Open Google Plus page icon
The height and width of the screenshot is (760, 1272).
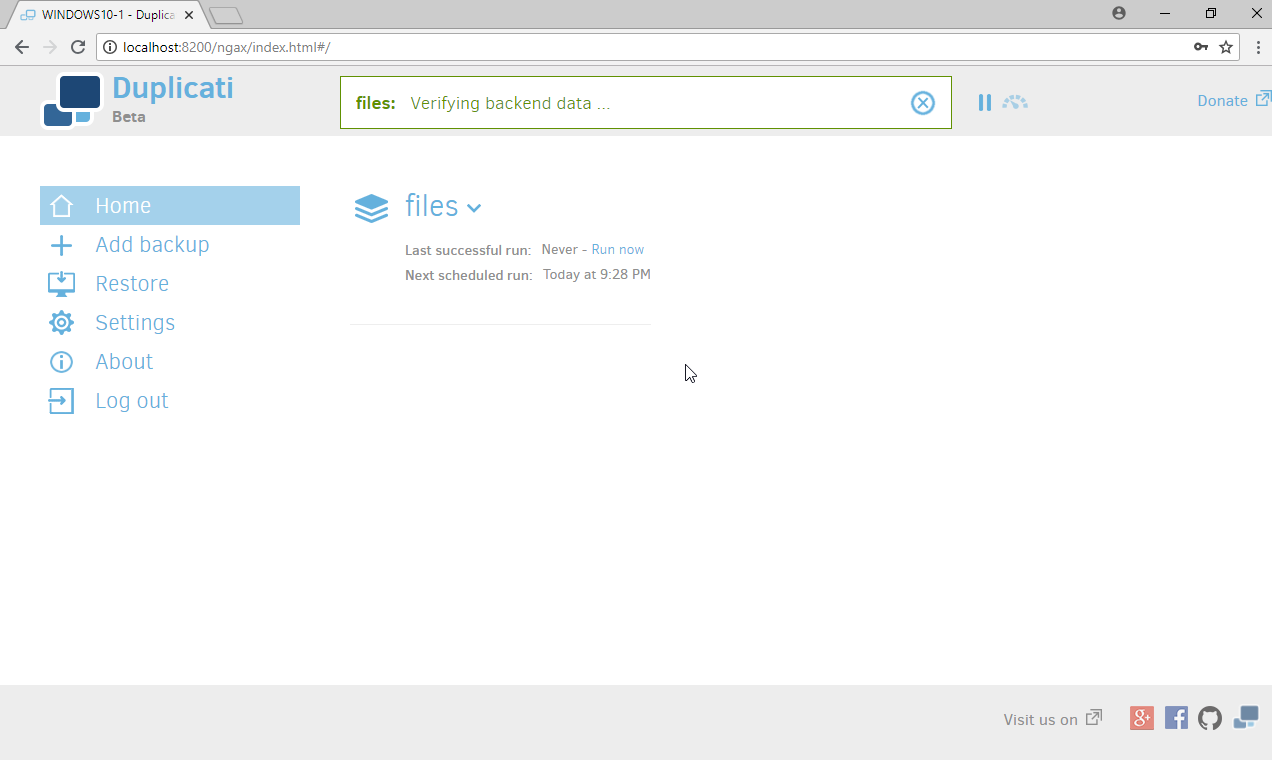pyautogui.click(x=1142, y=718)
